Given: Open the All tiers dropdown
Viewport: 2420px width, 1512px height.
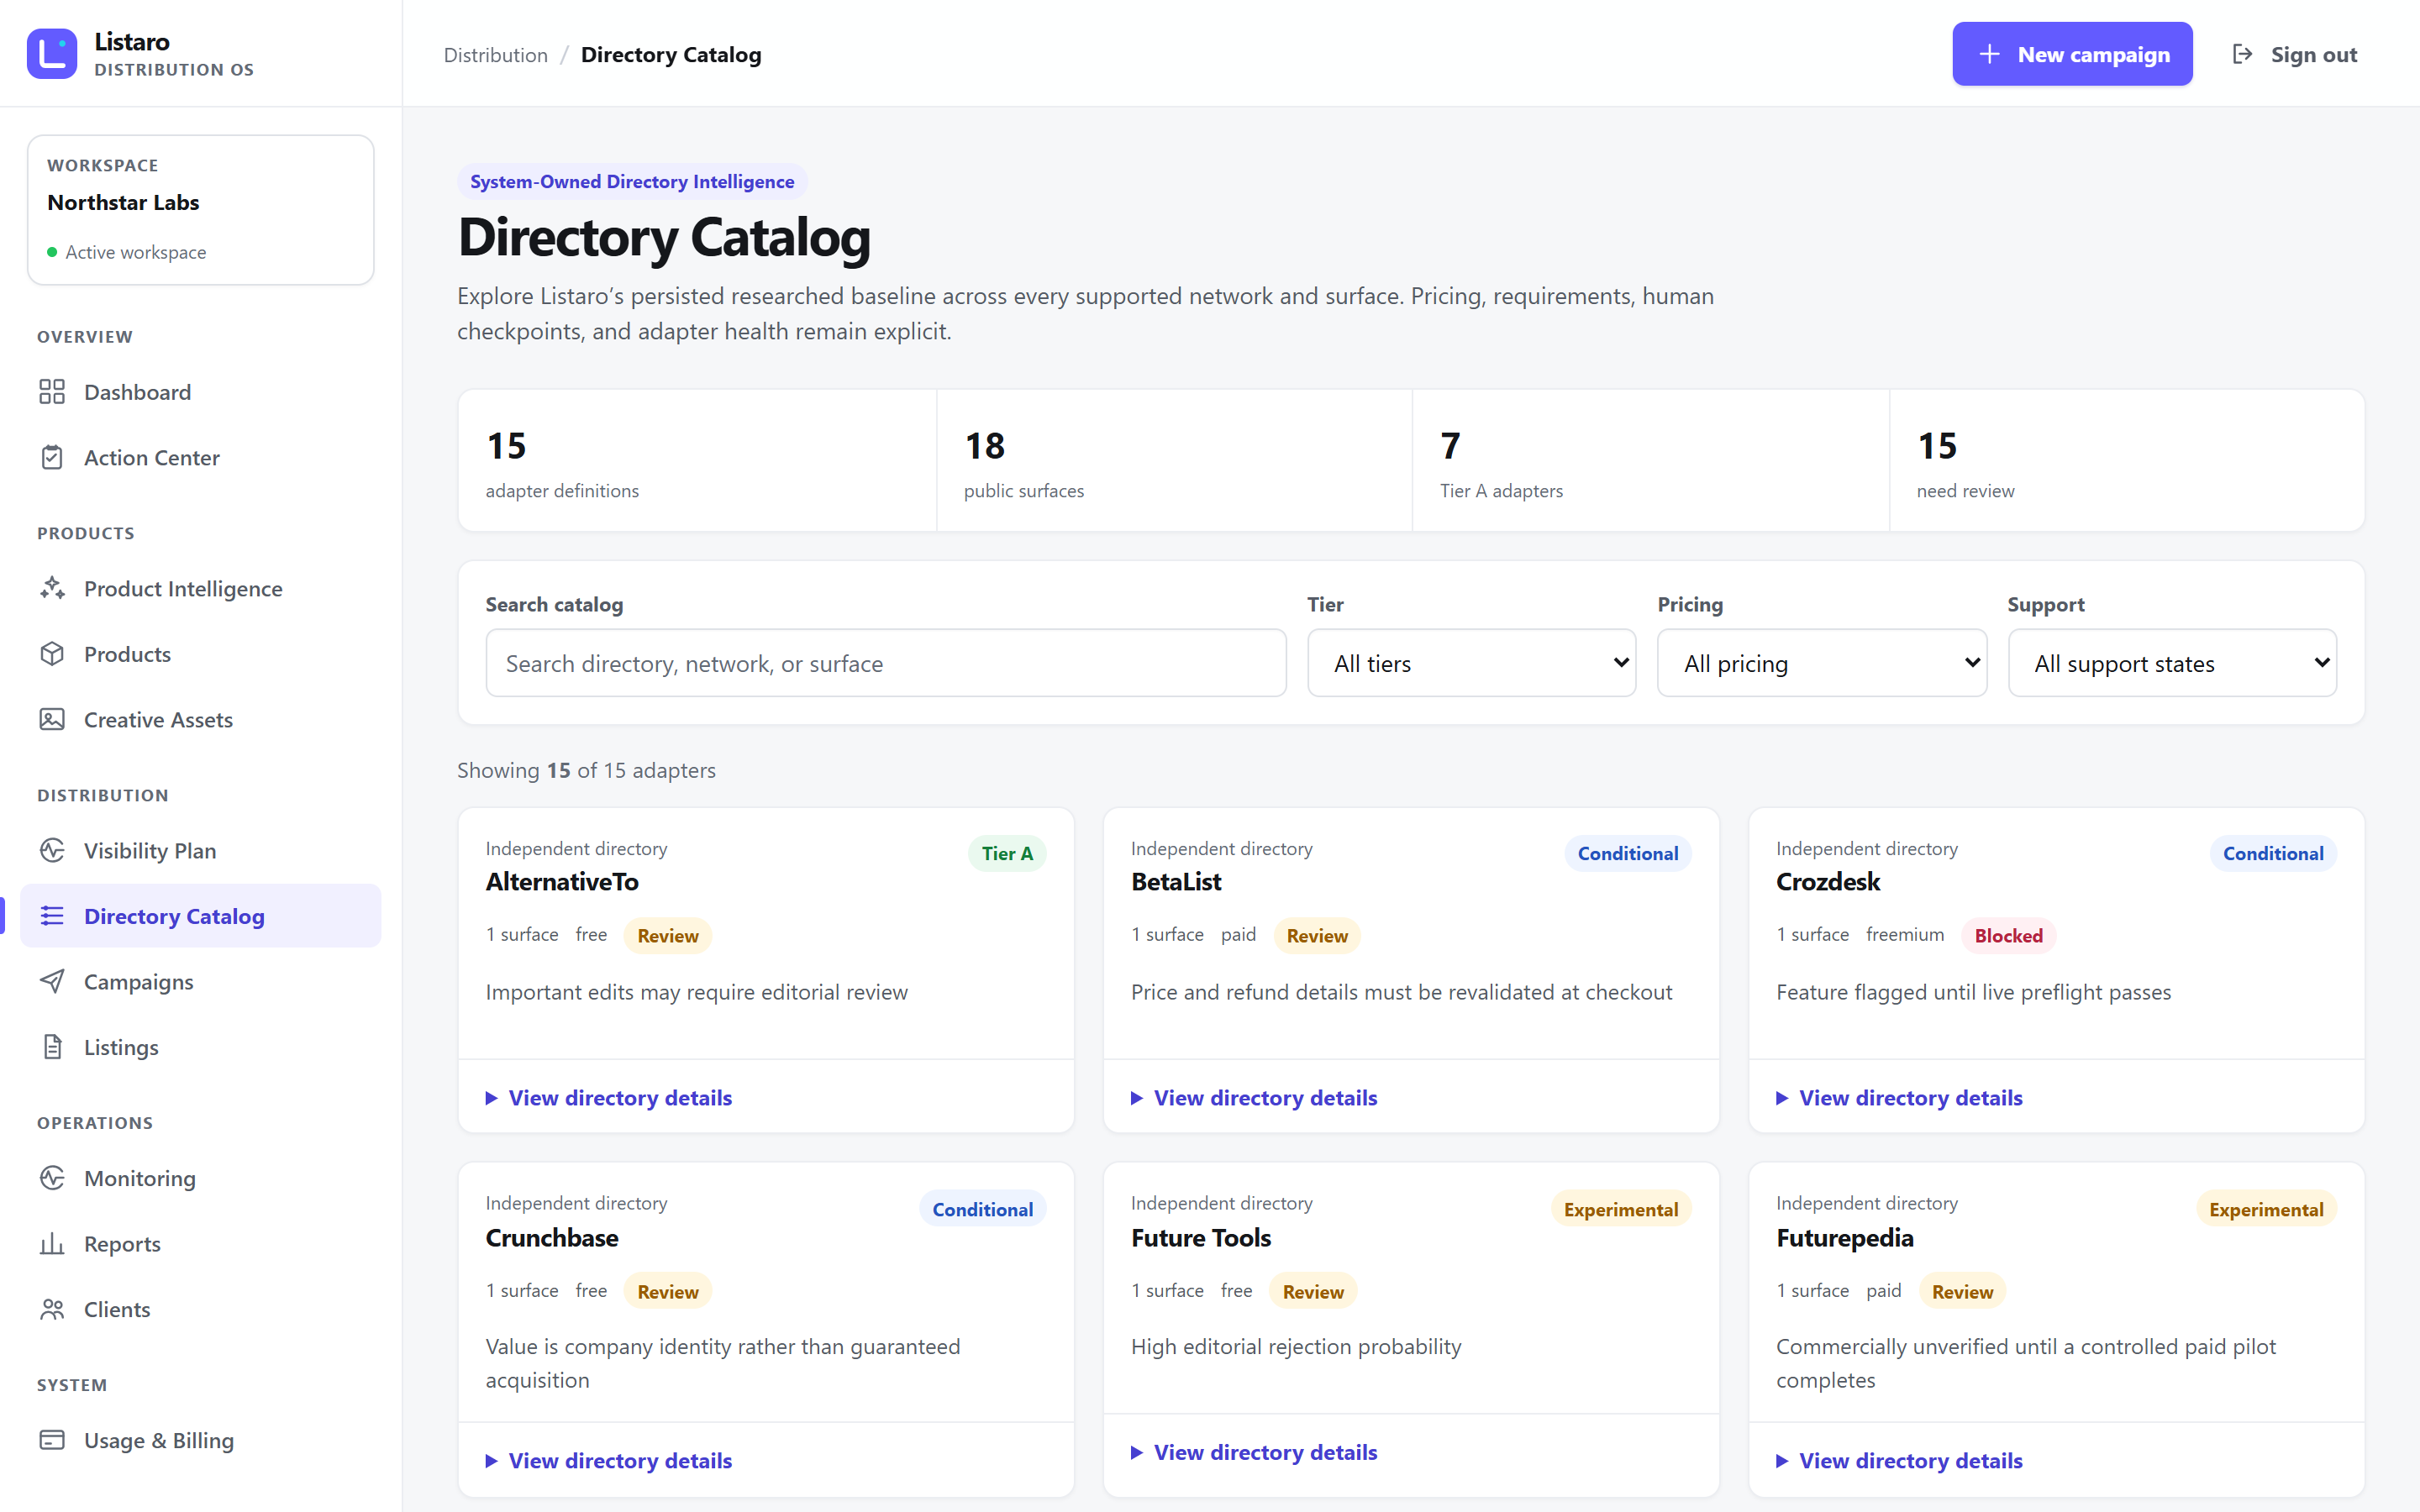Looking at the screenshot, I should pos(1471,663).
